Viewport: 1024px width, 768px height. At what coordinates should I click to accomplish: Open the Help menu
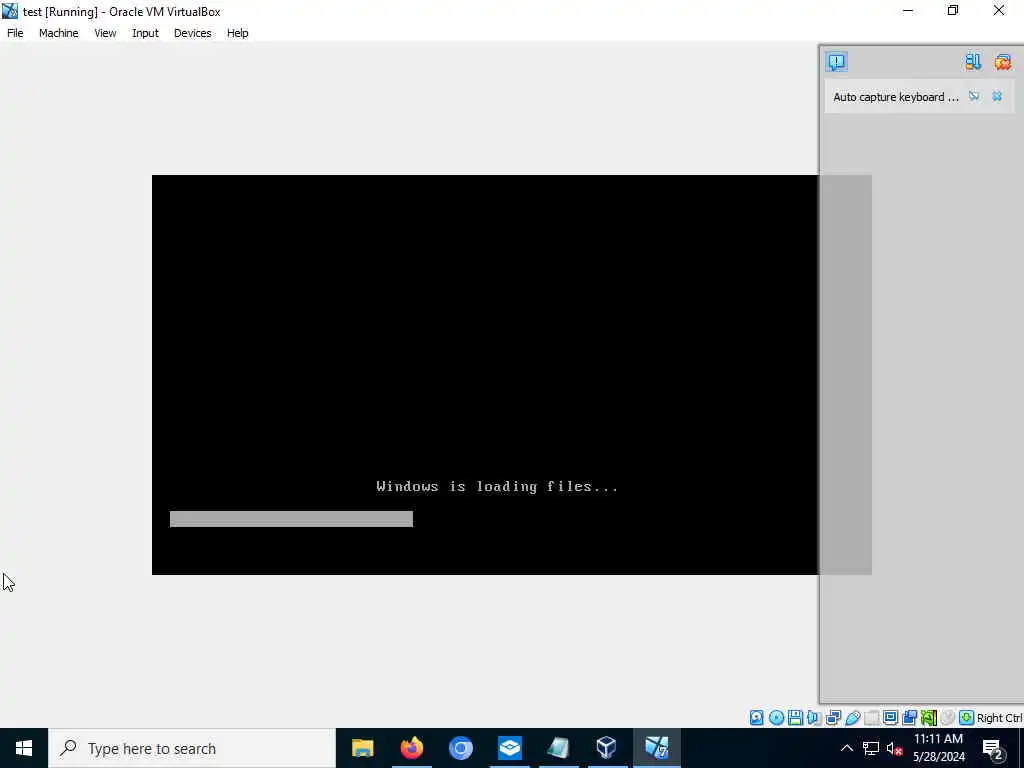[237, 33]
